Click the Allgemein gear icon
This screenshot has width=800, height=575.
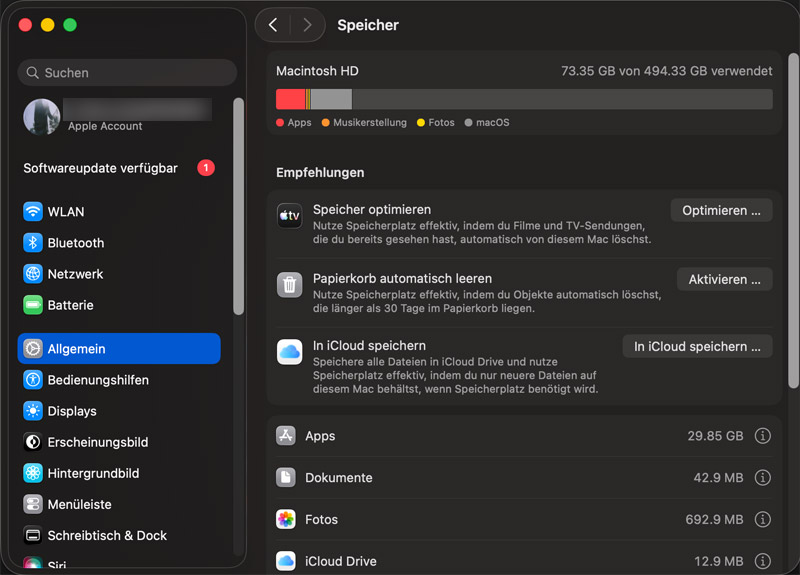click(x=33, y=348)
